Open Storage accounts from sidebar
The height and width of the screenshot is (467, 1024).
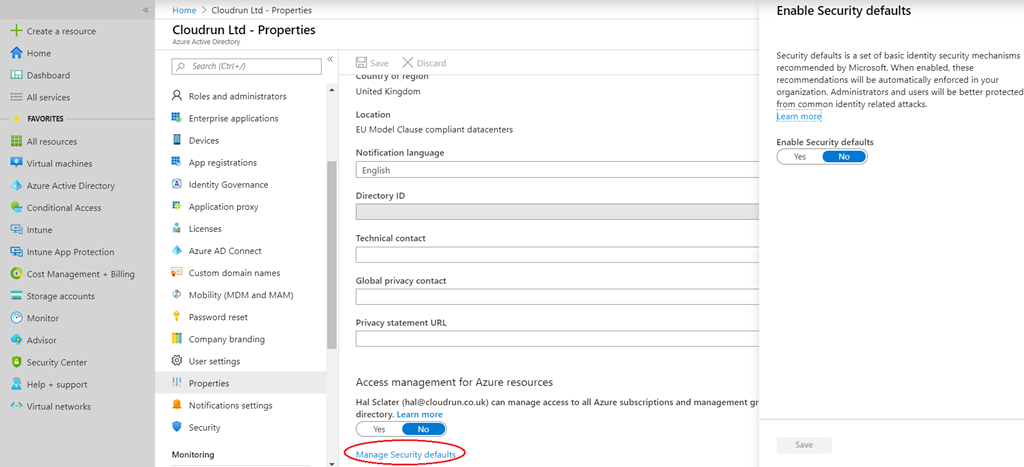point(60,296)
